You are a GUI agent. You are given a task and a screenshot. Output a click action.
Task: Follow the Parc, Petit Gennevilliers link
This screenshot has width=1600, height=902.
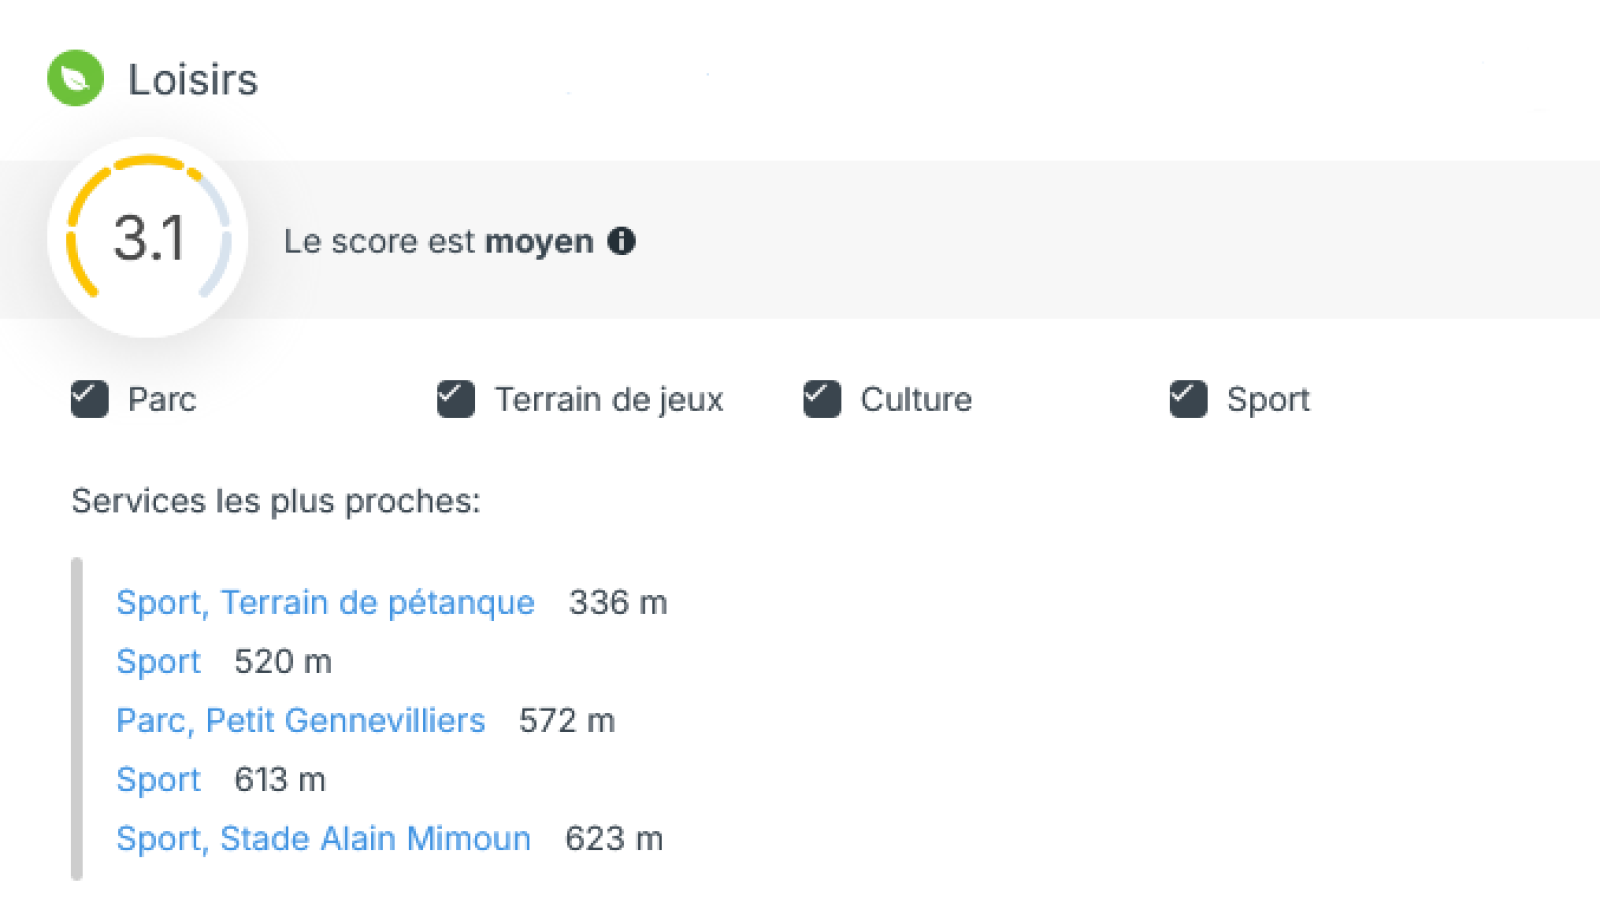pos(300,720)
